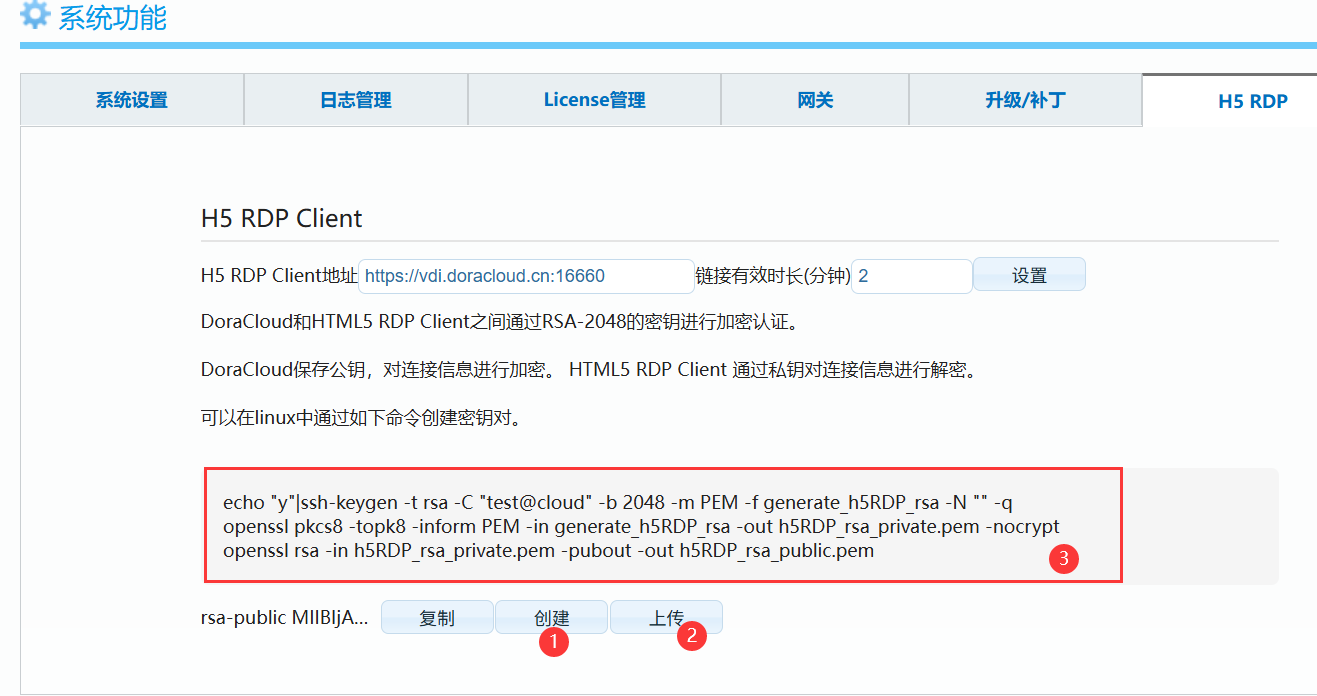Click the truncated rsa-public MIIBIjA text
Screen dimensions: 1317x696
tap(287, 617)
